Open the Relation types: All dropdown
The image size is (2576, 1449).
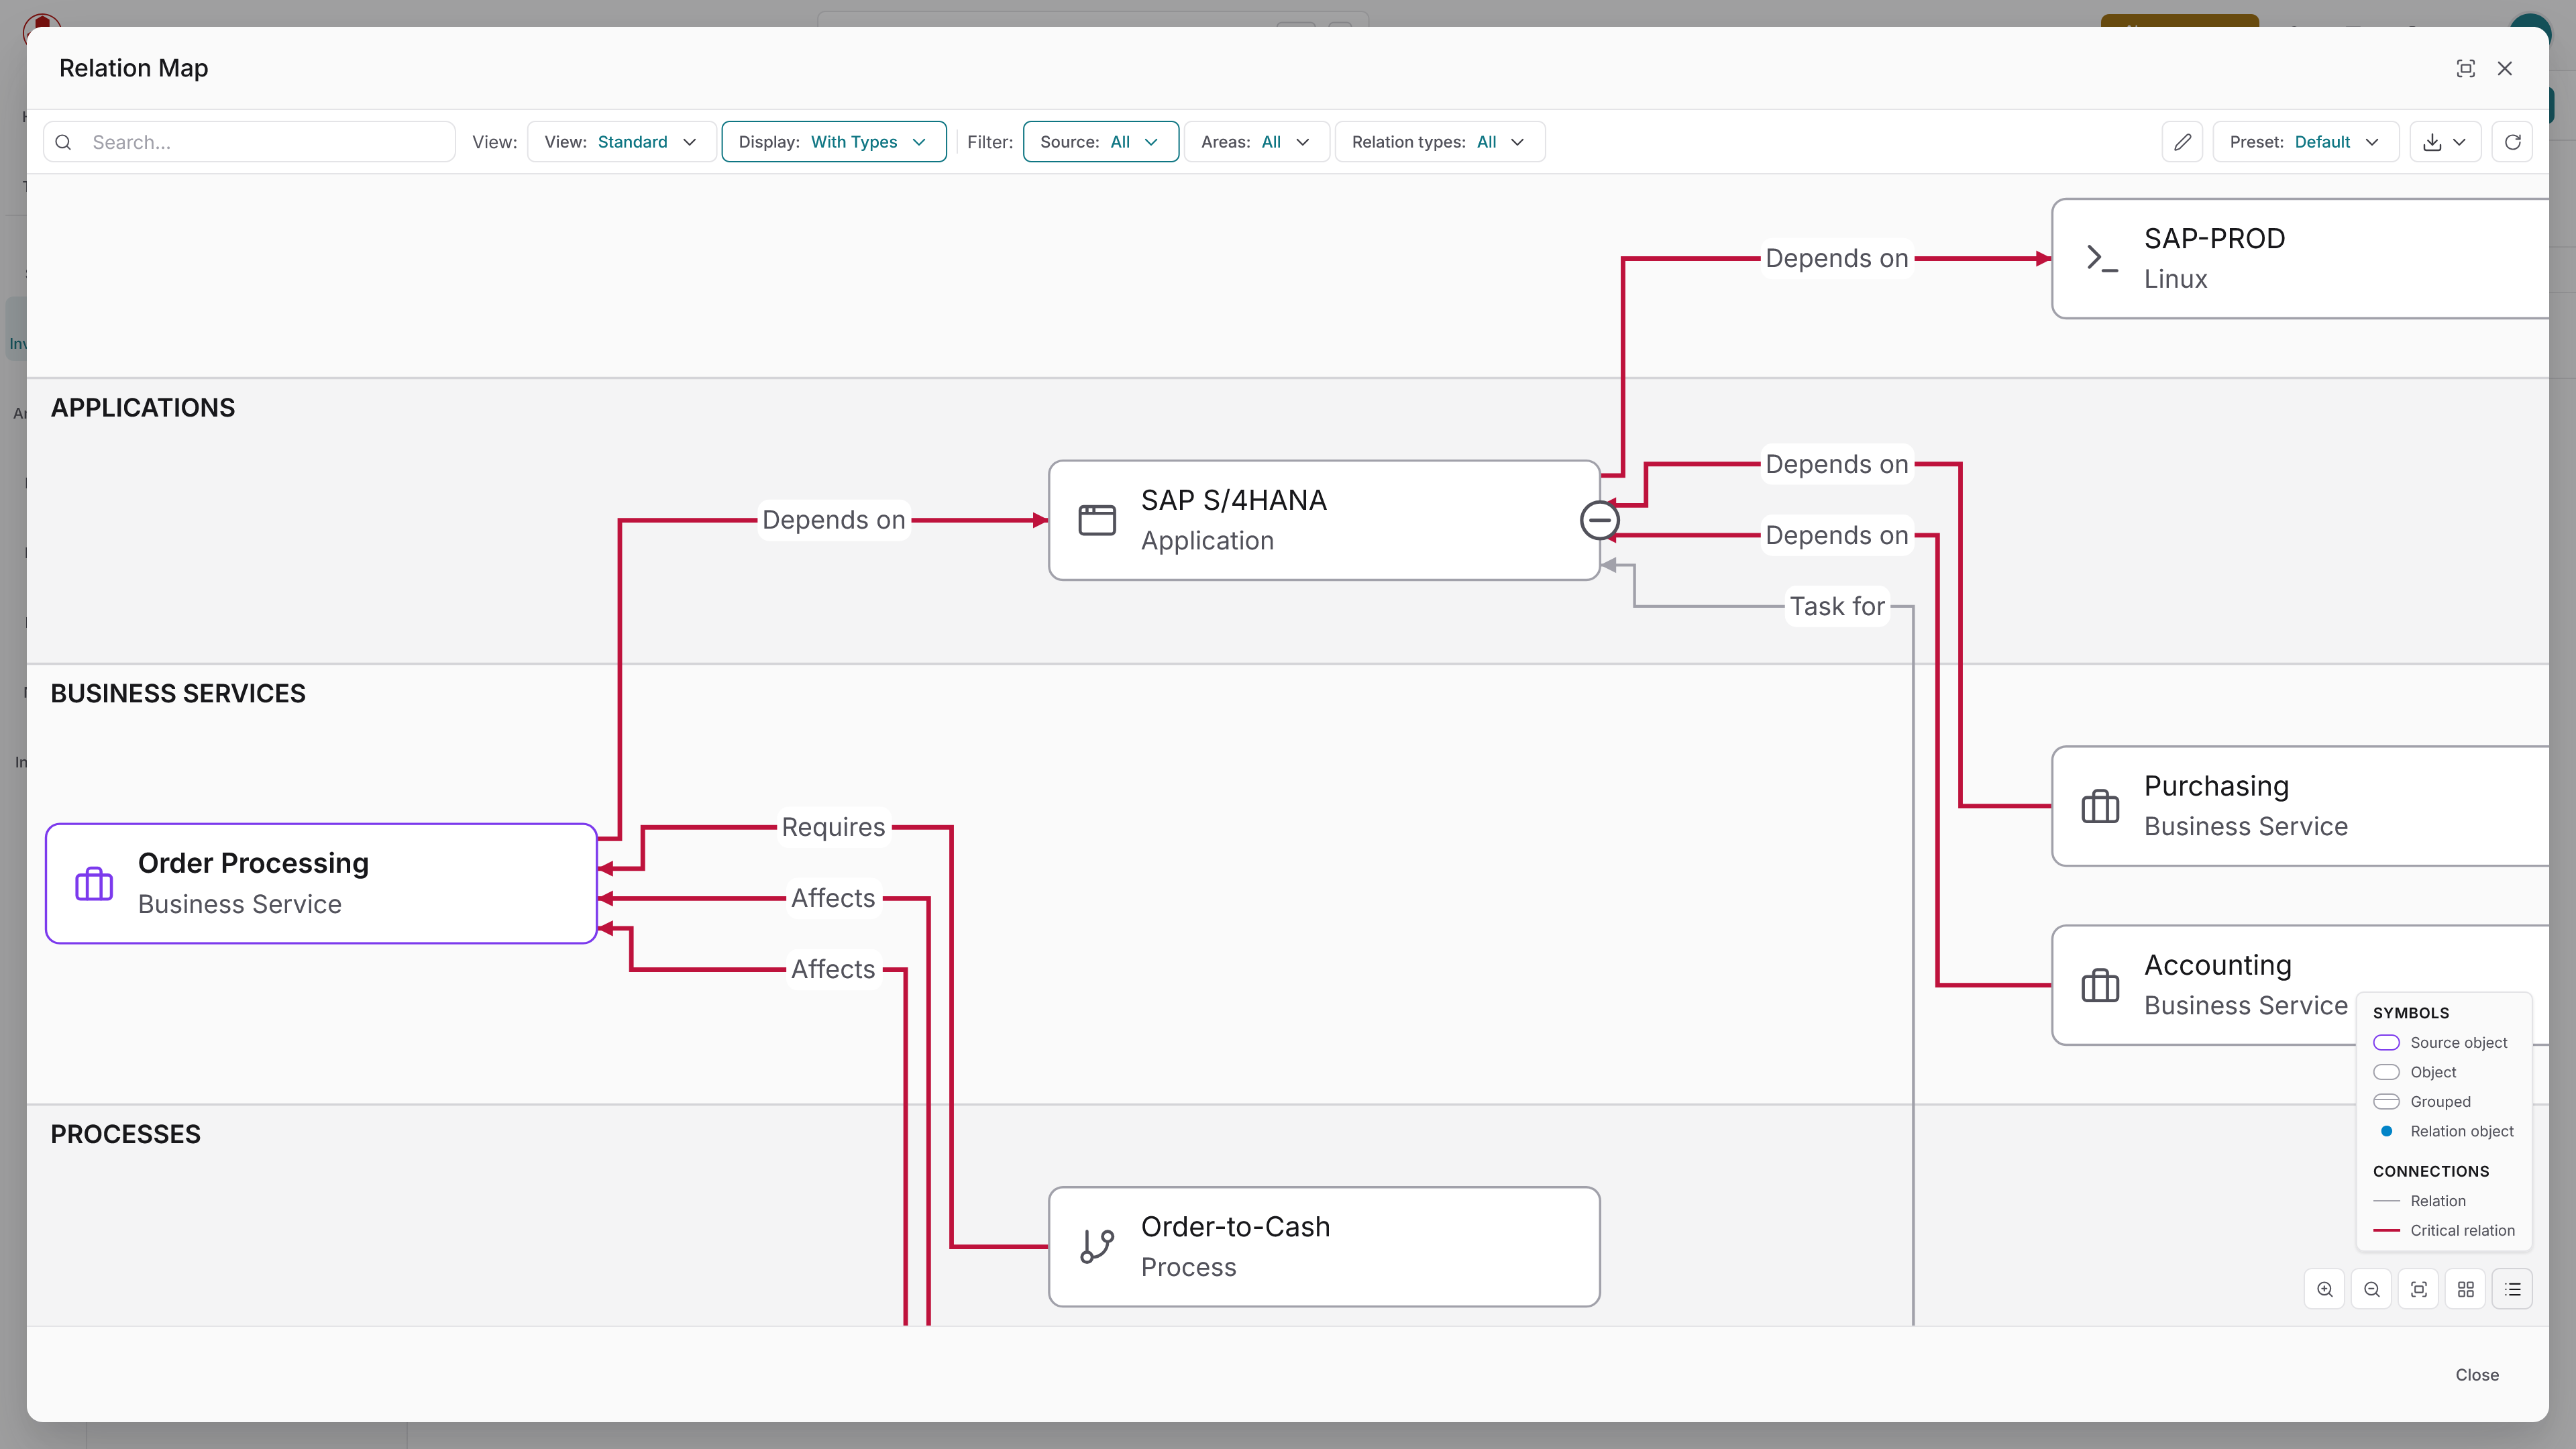[x=1439, y=142]
